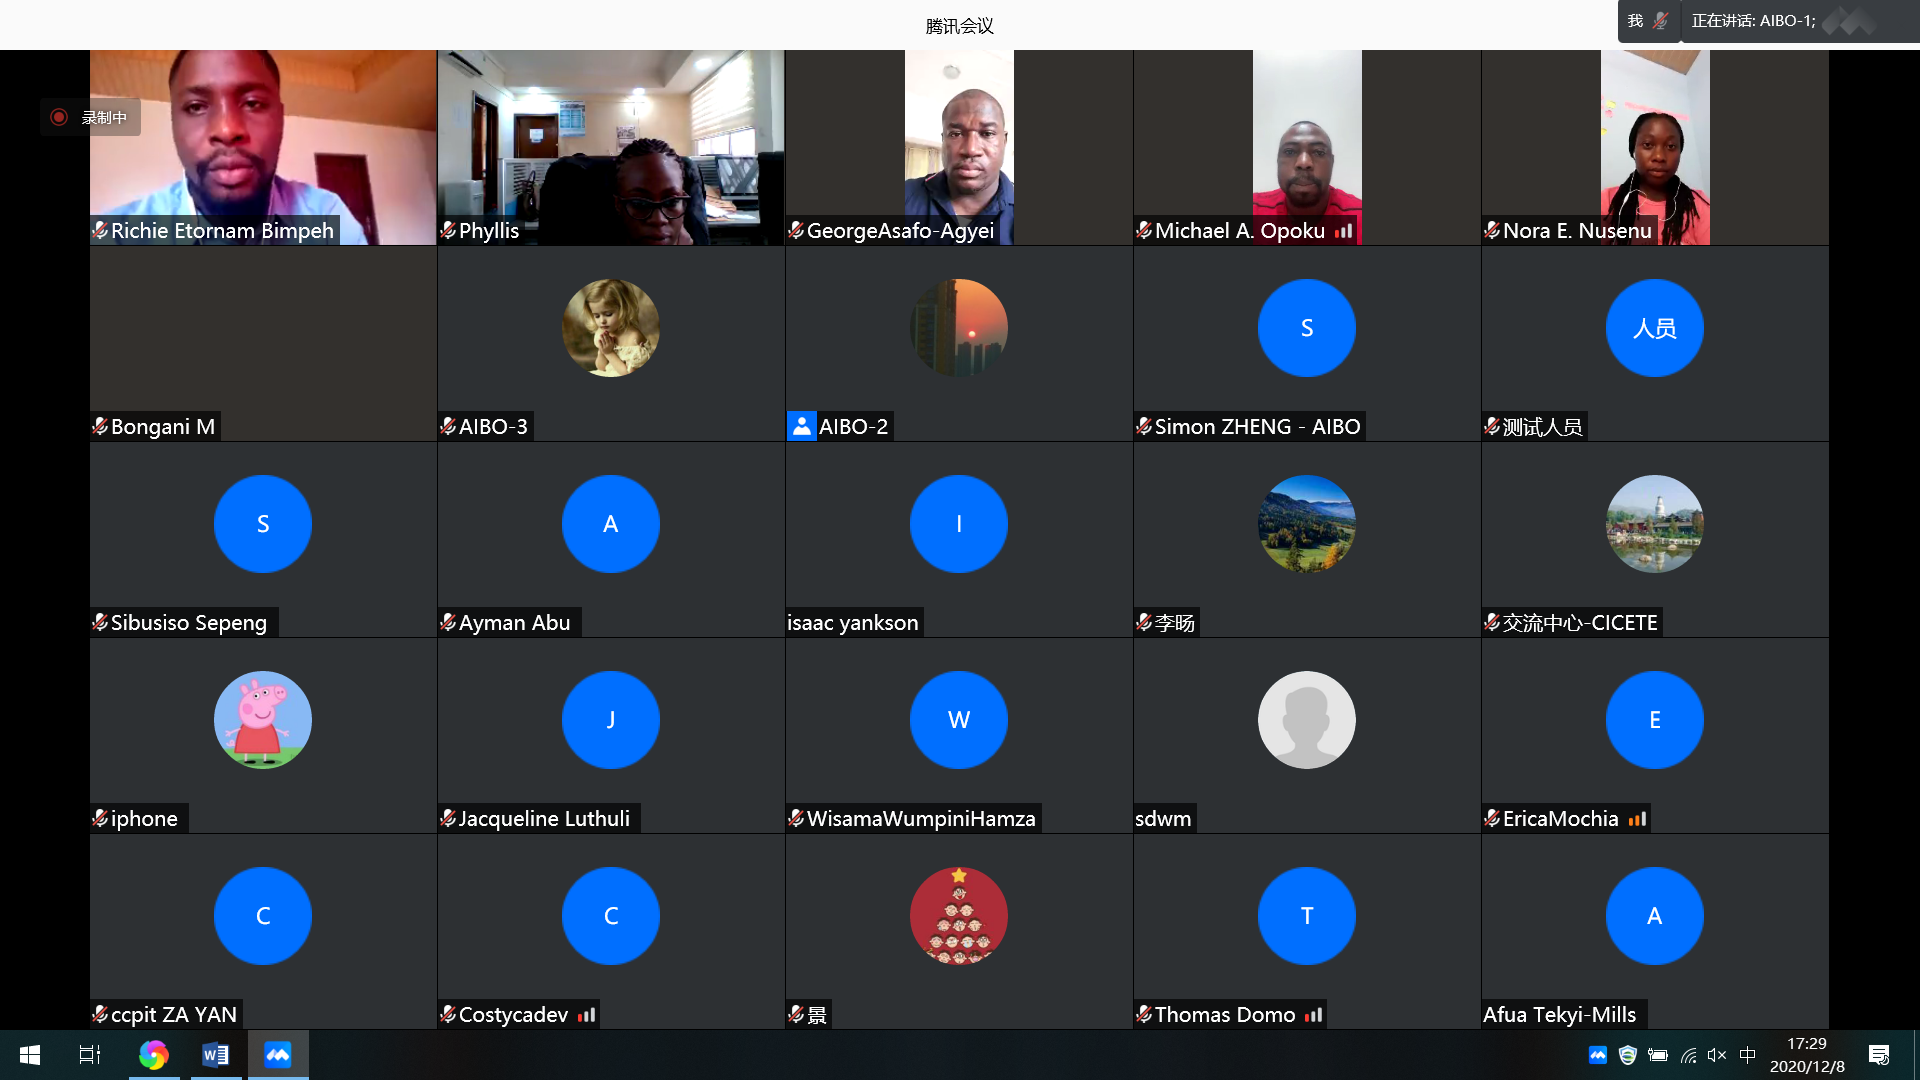This screenshot has height=1080, width=1920.
Task: Open the Windows Start menu
Action: 30,1055
